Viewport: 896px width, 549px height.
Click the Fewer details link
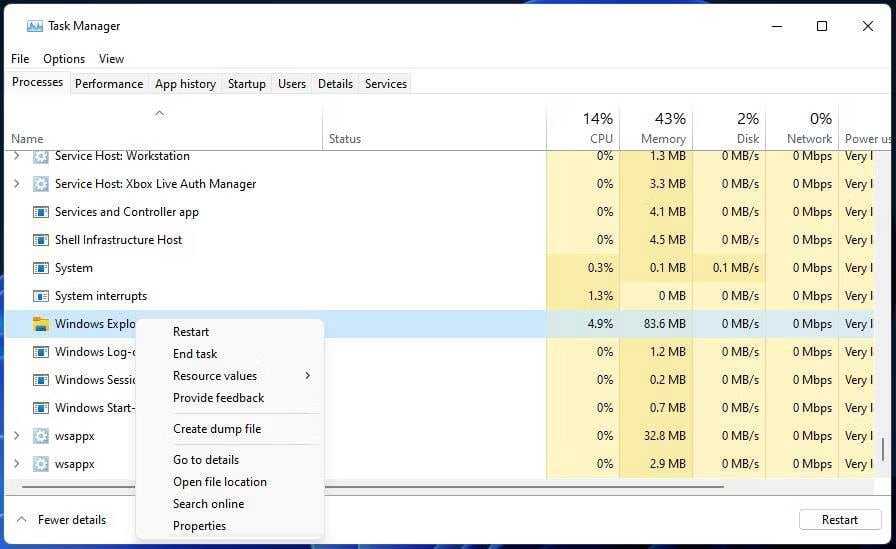72,520
